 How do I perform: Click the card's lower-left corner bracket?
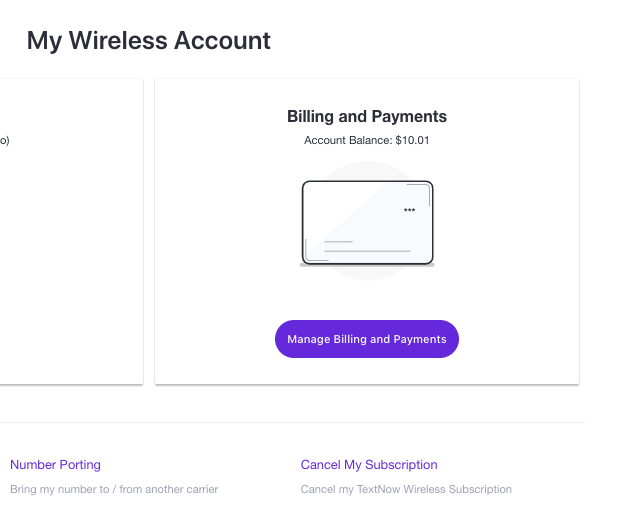click(x=311, y=255)
